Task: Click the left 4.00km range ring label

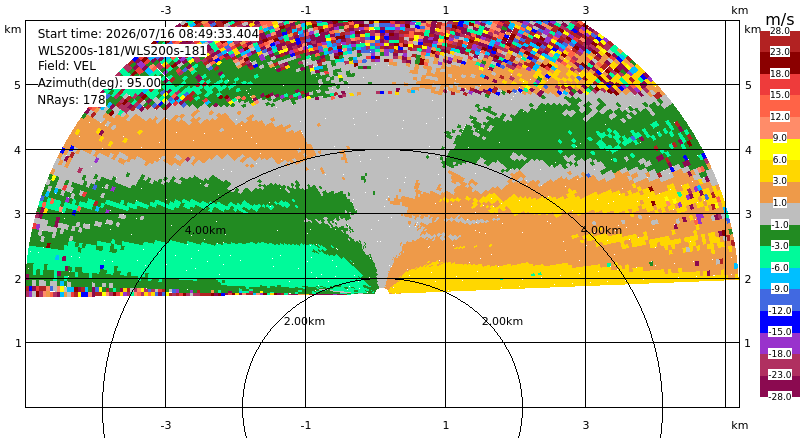Action: (x=205, y=230)
